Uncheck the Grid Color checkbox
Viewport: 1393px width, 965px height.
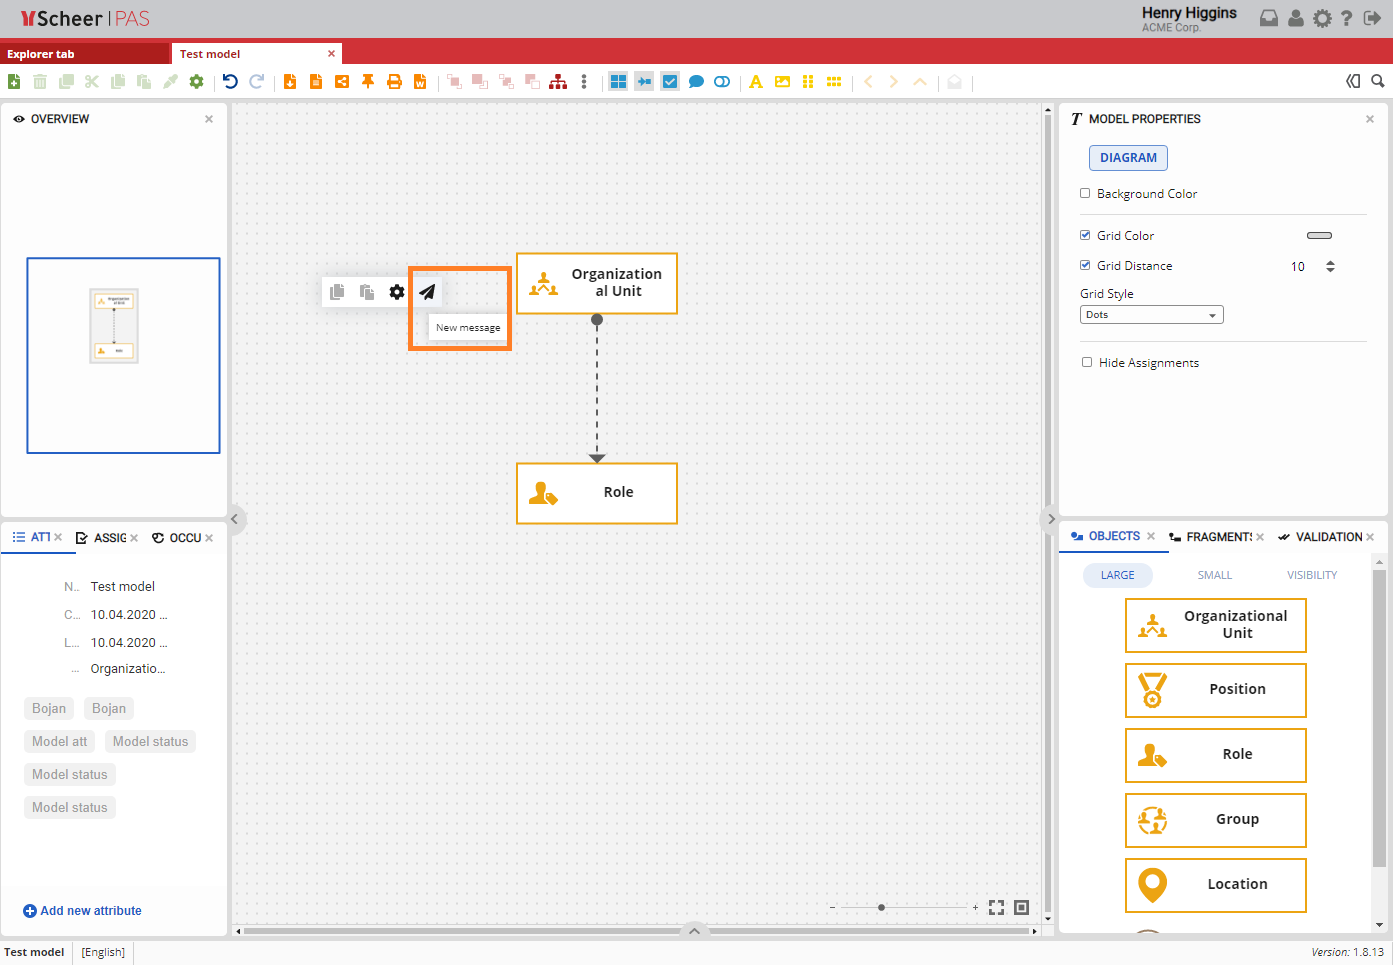1085,236
